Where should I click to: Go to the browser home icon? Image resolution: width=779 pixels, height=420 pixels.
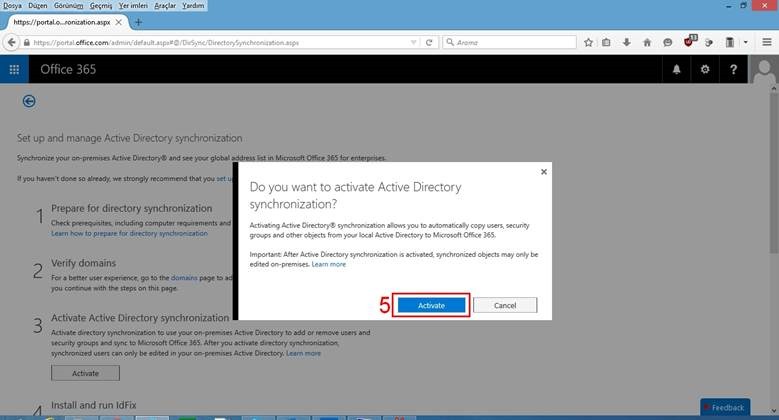tap(647, 43)
